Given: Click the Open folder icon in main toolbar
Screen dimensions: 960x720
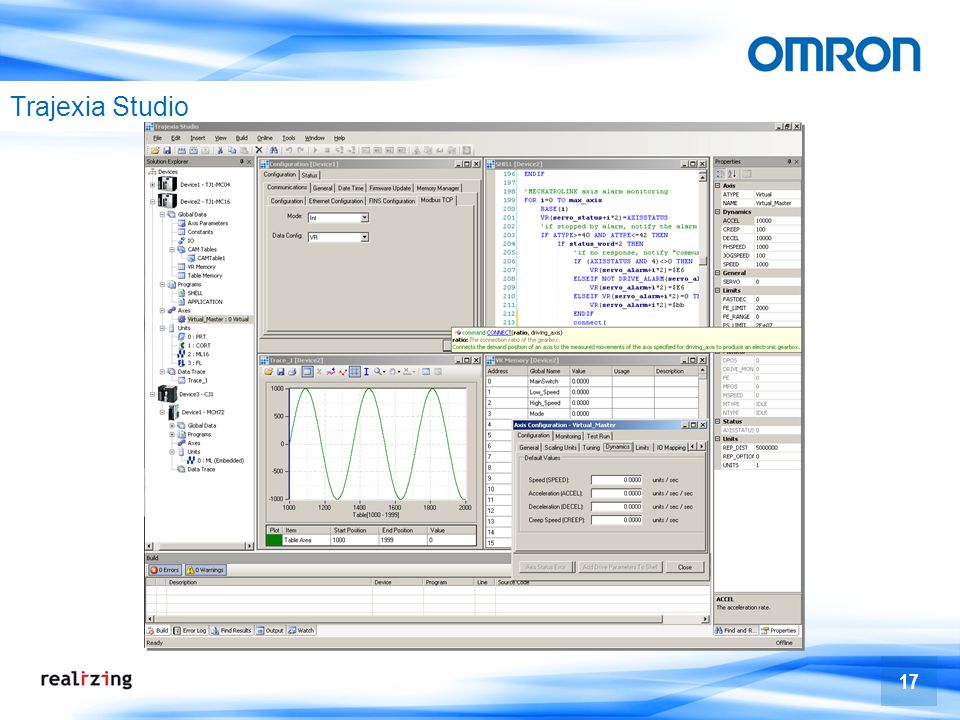Looking at the screenshot, I should click(155, 150).
